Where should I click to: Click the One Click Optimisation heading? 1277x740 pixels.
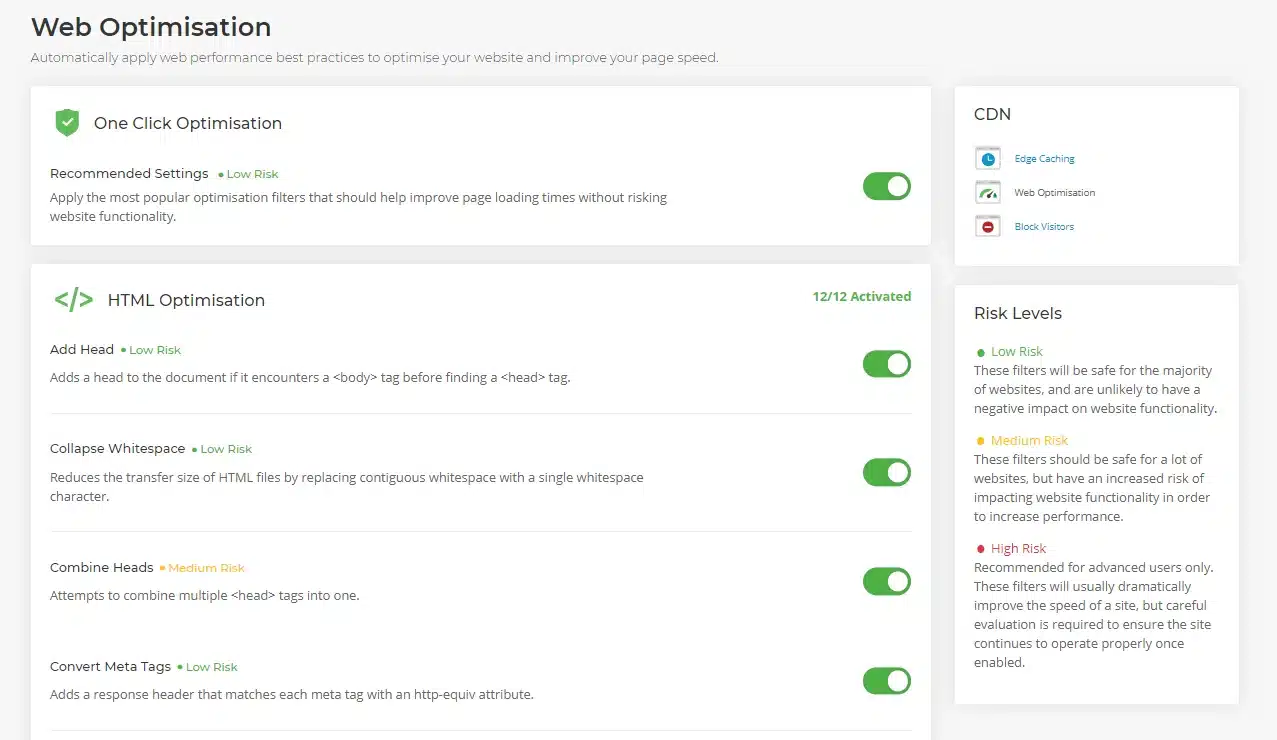(x=188, y=124)
